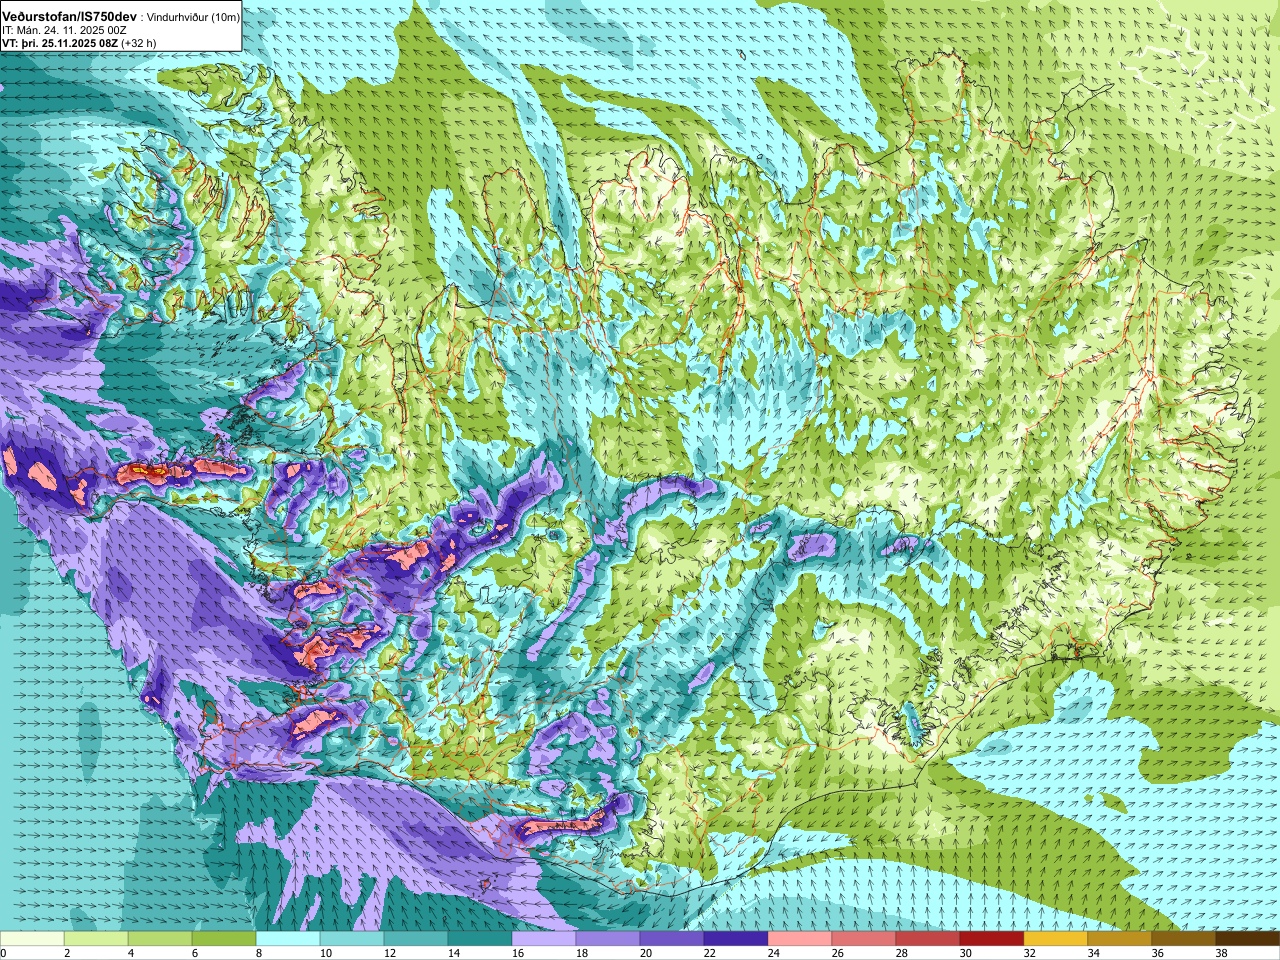Click the light lime 2–4 legend swatch
This screenshot has width=1280, height=960.
[96, 940]
